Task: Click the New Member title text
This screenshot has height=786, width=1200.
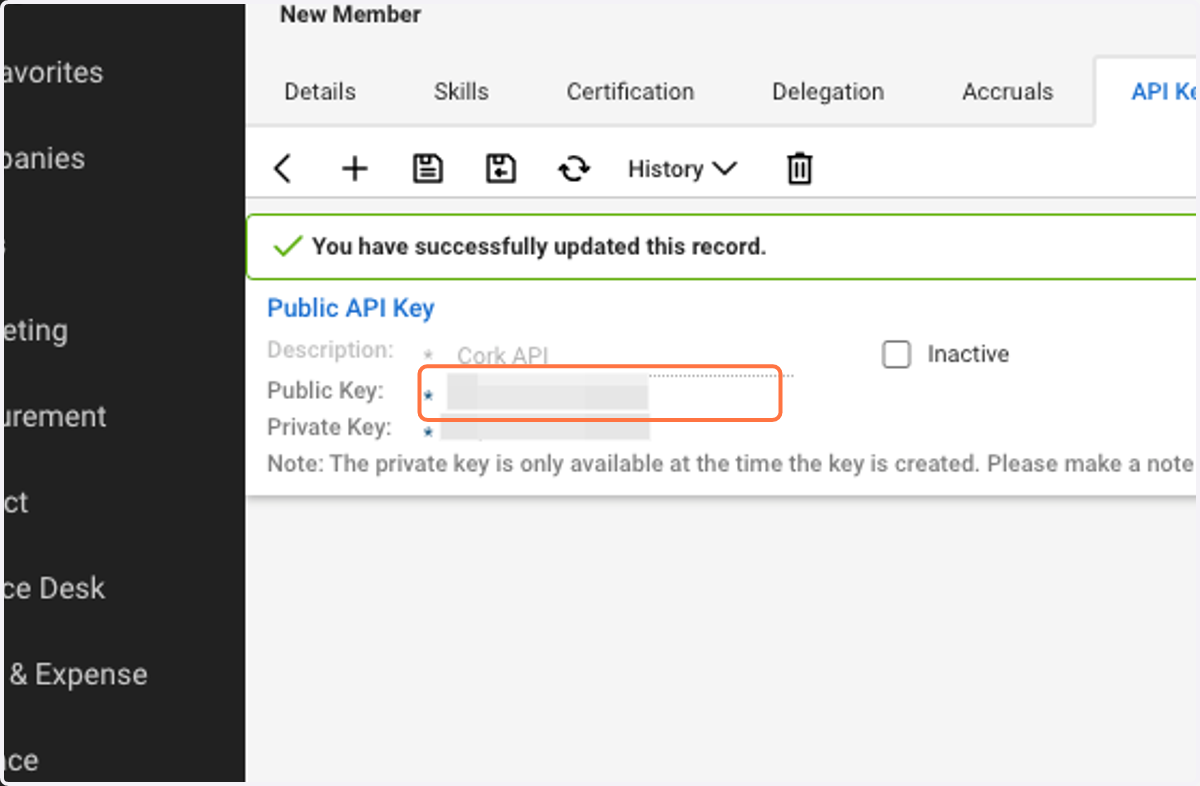Action: click(350, 15)
